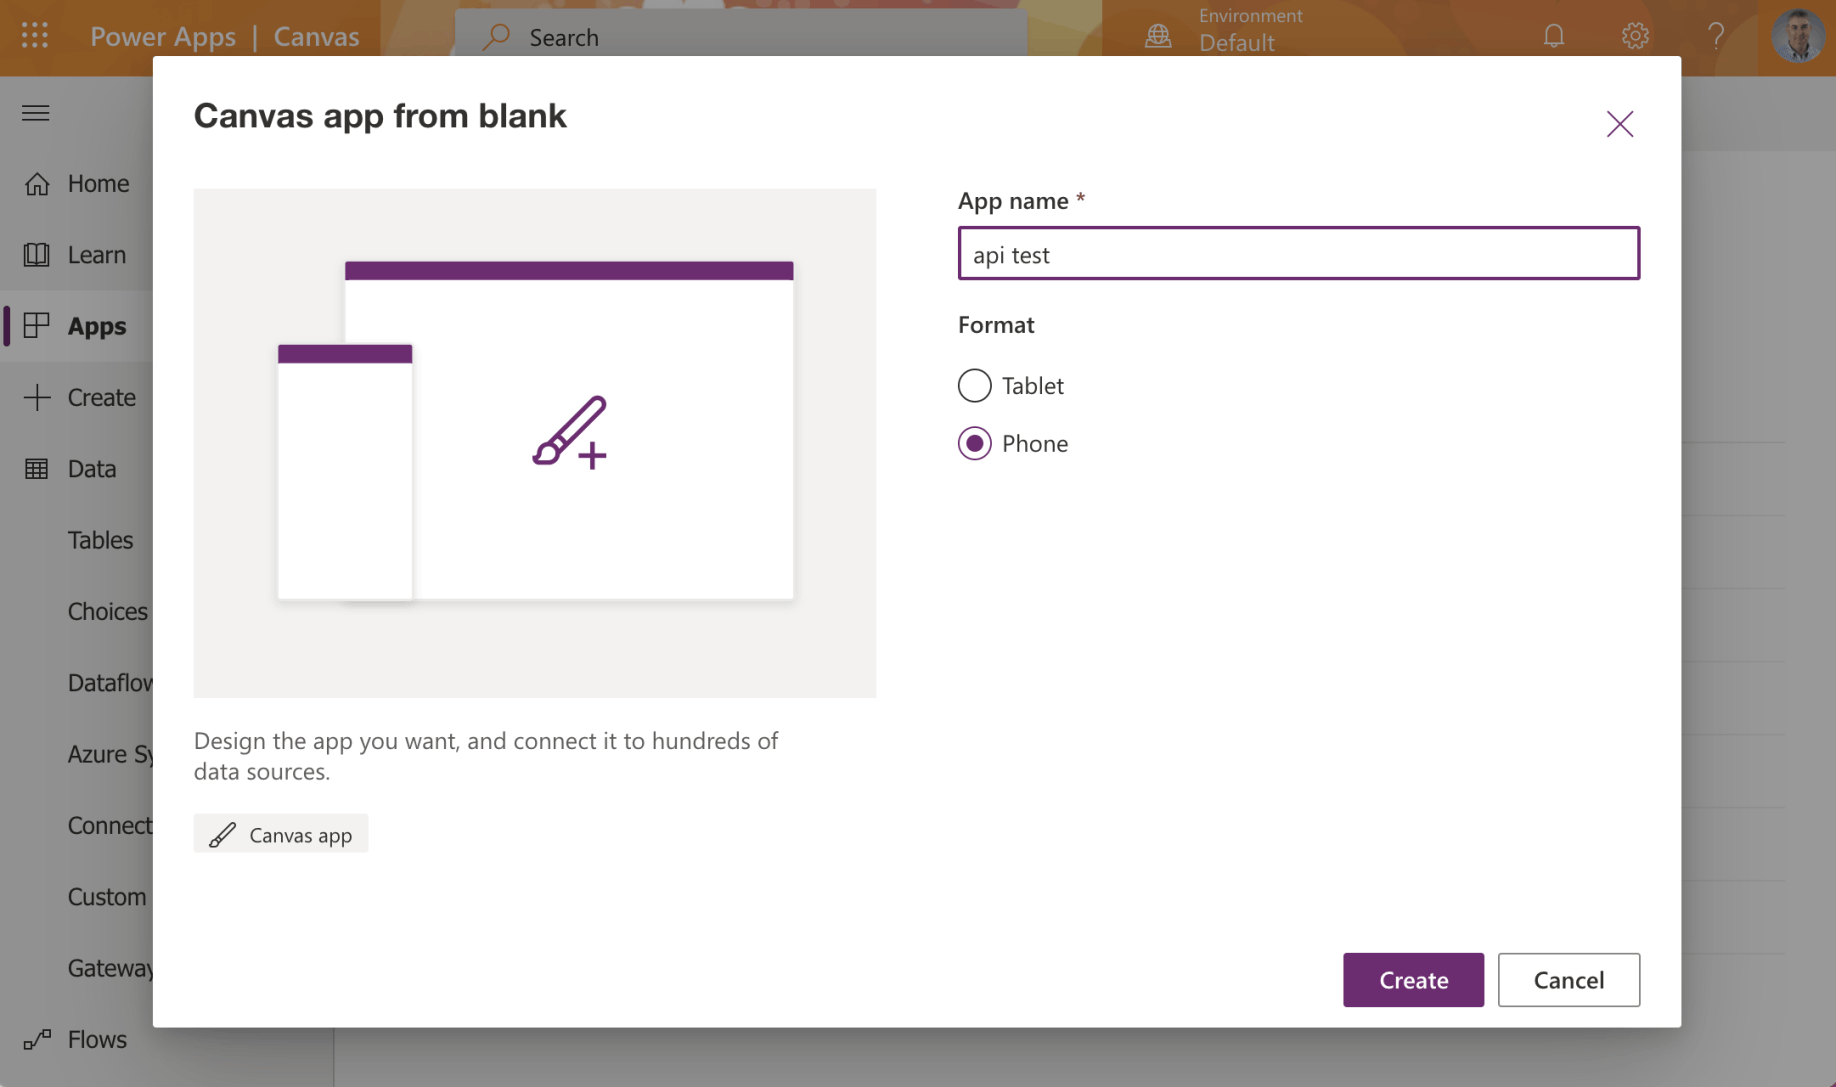This screenshot has height=1087, width=1836.
Task: Click the Environment globe icon
Action: (1158, 37)
